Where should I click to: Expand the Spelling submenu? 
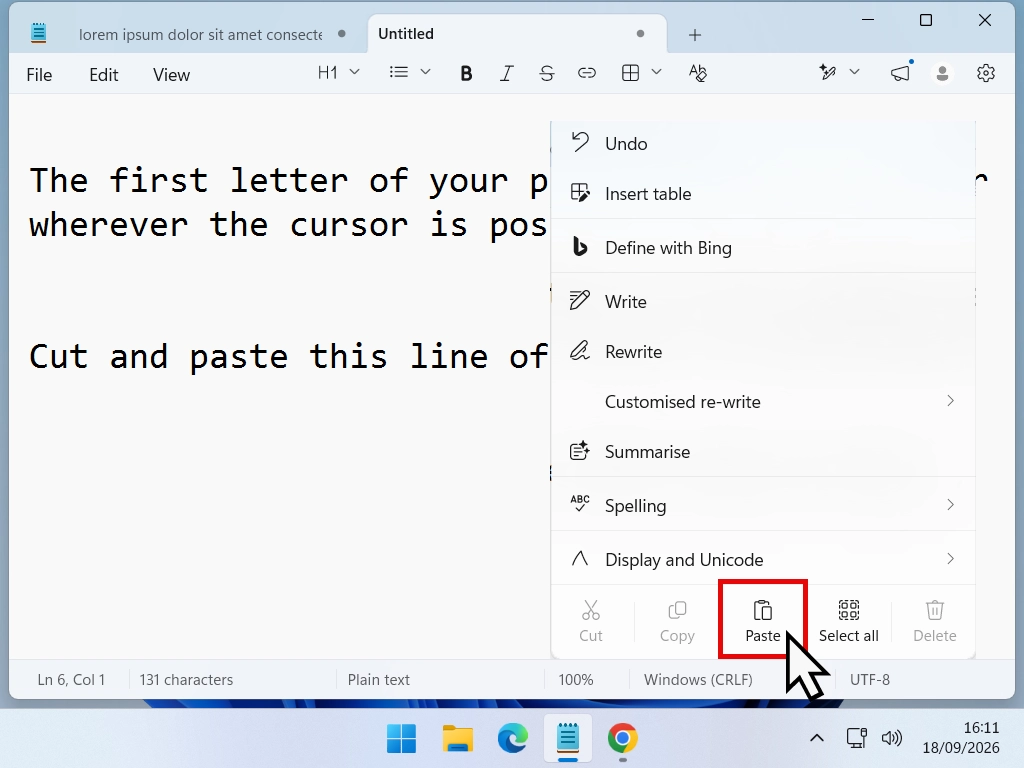tap(763, 505)
